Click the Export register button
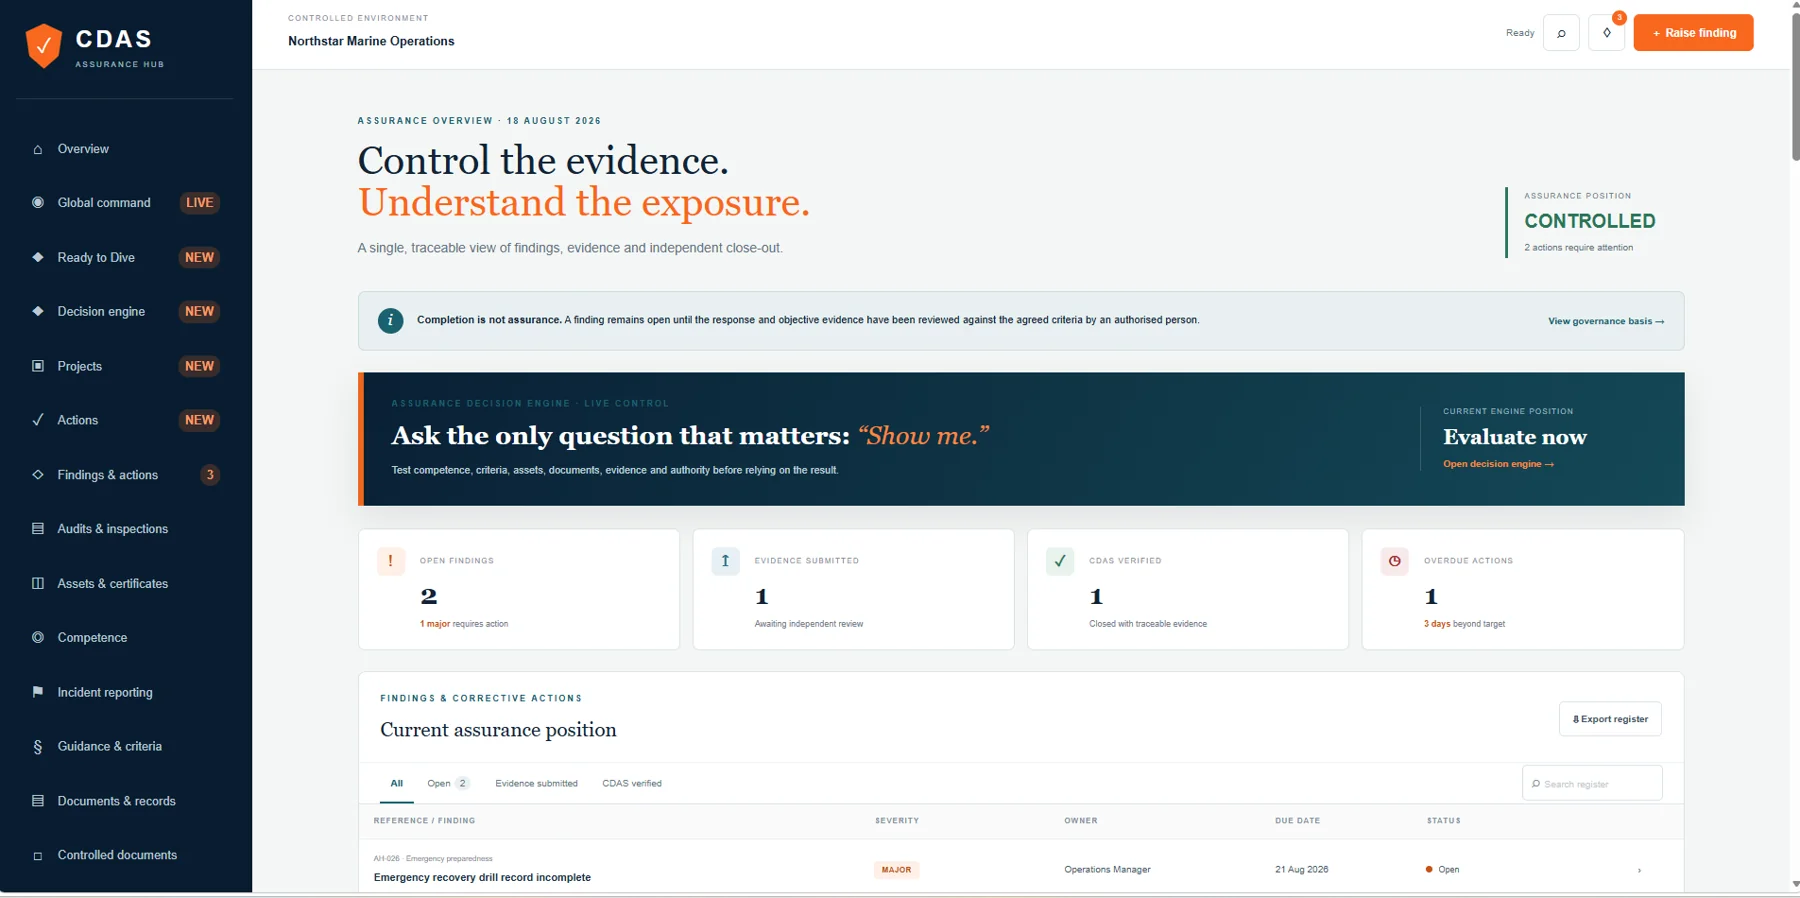Screen dimensions: 1800x898 [x=1610, y=719]
